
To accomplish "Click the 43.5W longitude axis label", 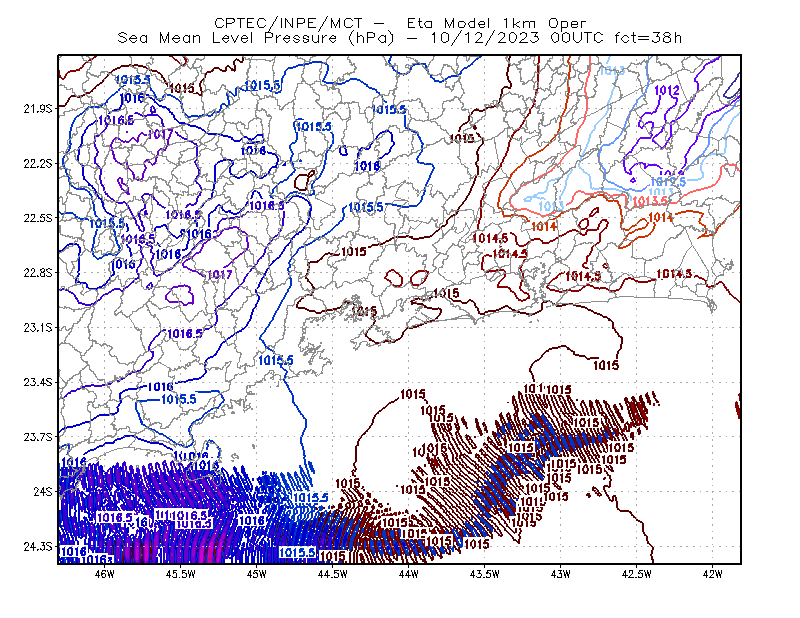I will click(x=484, y=574).
